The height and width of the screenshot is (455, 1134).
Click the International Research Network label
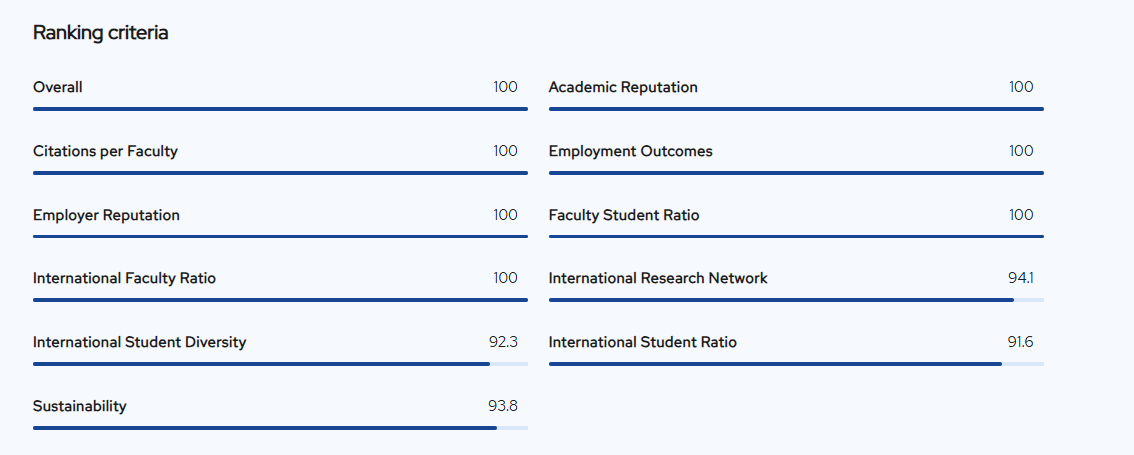click(658, 278)
